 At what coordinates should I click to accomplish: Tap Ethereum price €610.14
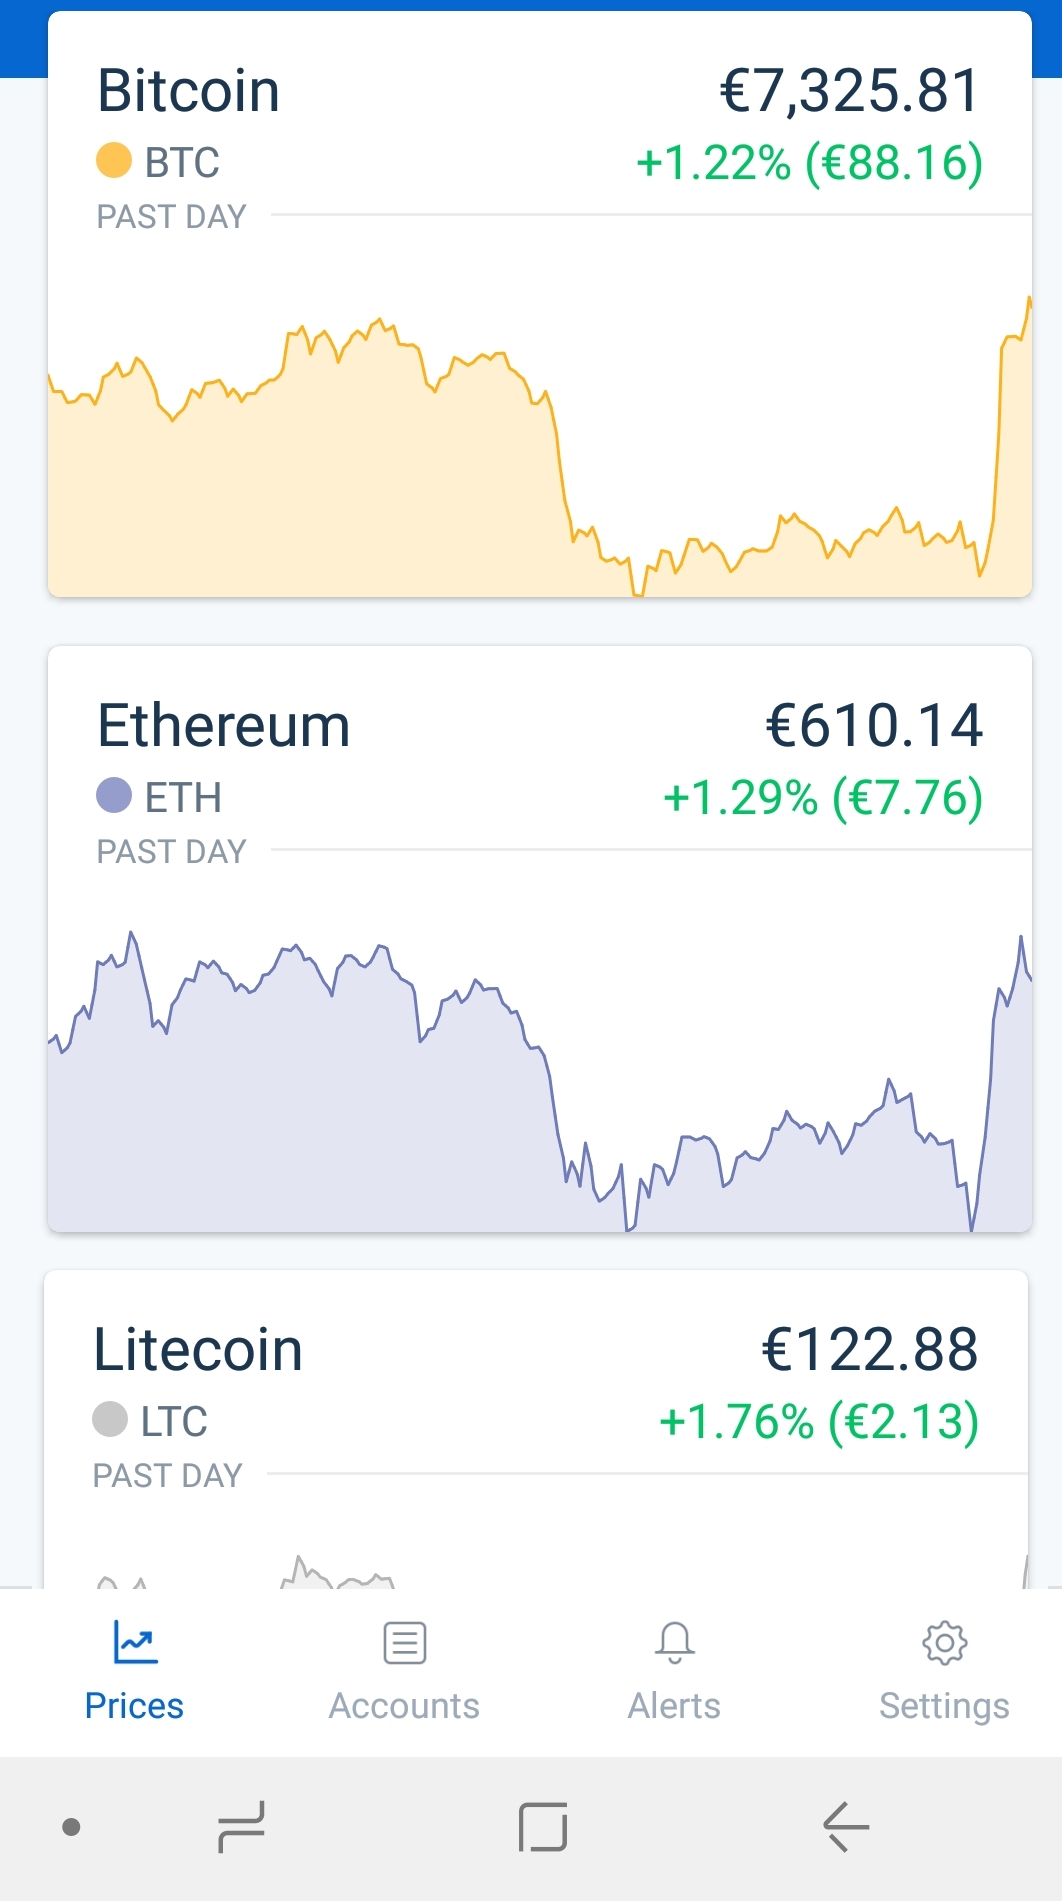(874, 725)
